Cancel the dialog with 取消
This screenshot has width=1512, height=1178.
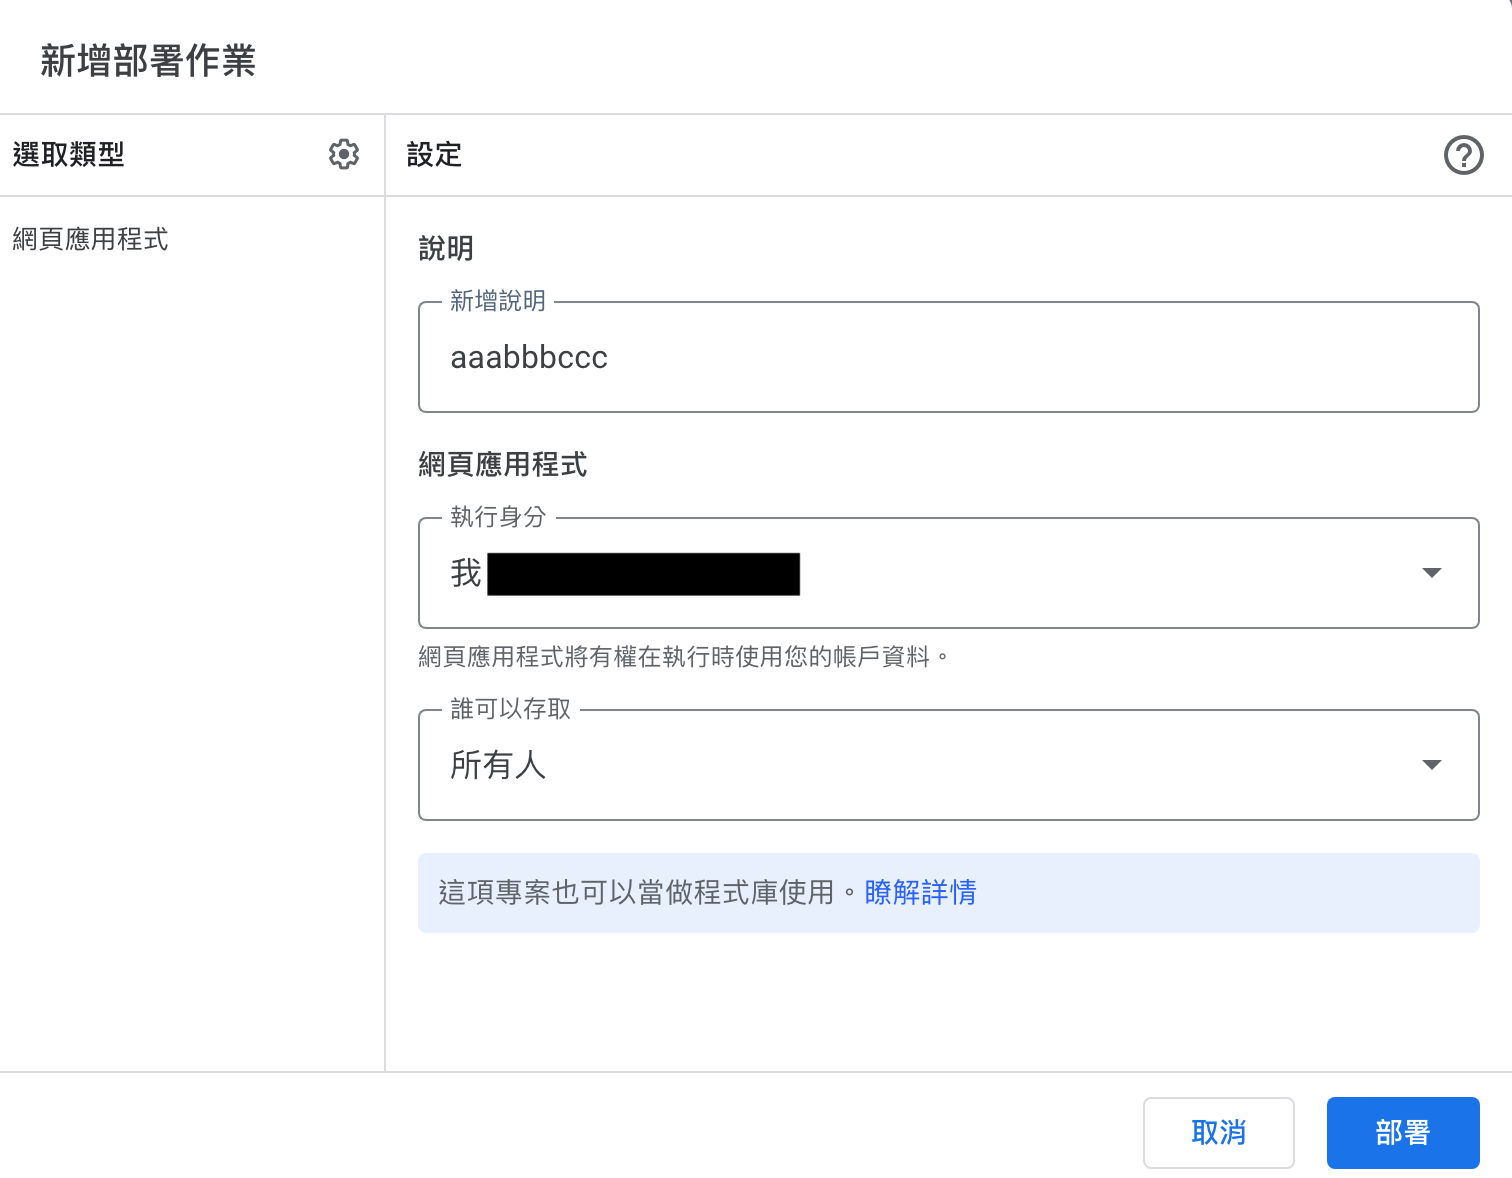click(x=1218, y=1132)
